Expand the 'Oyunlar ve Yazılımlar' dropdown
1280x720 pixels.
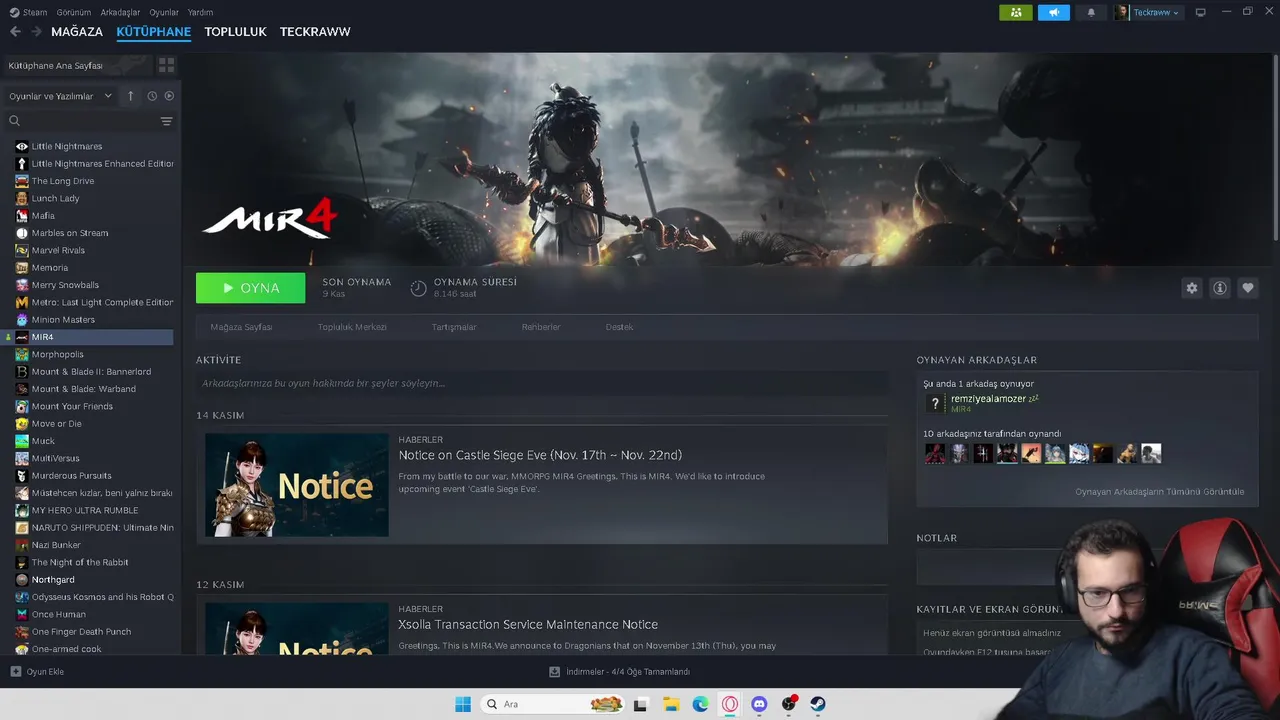(x=60, y=96)
